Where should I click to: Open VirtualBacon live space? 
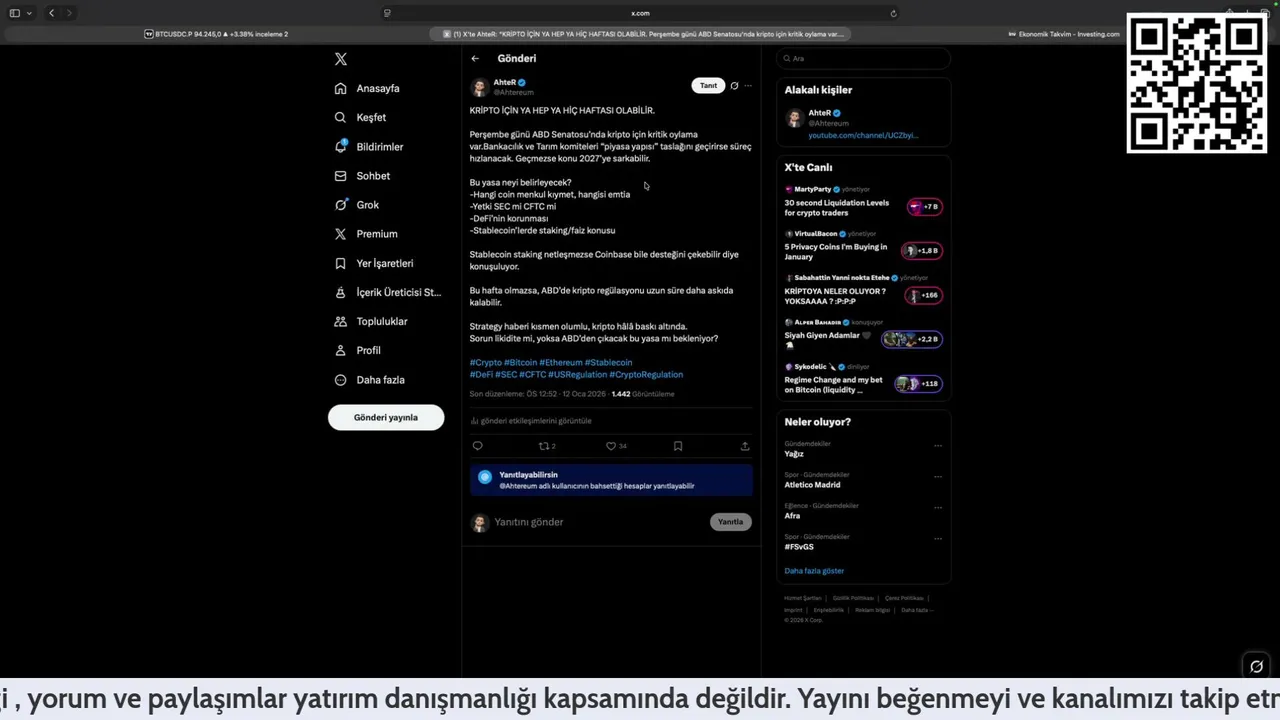pyautogui.click(x=863, y=246)
